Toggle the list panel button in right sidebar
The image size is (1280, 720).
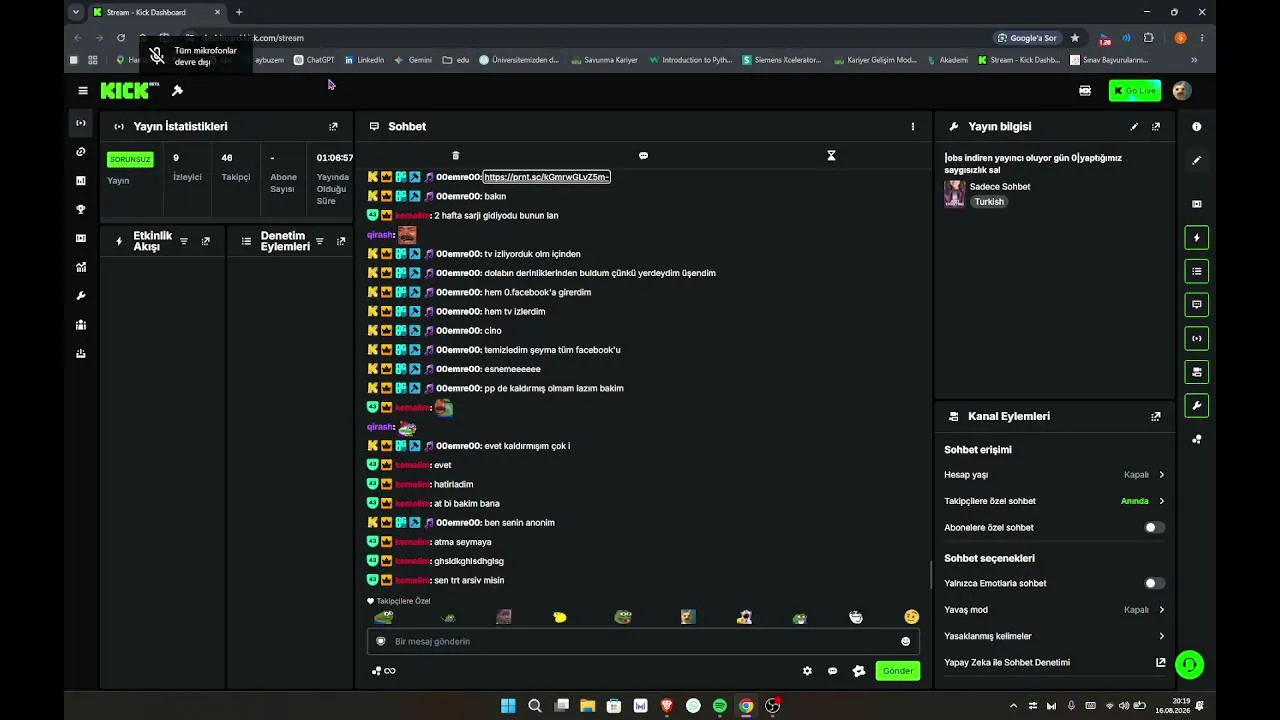(1197, 271)
